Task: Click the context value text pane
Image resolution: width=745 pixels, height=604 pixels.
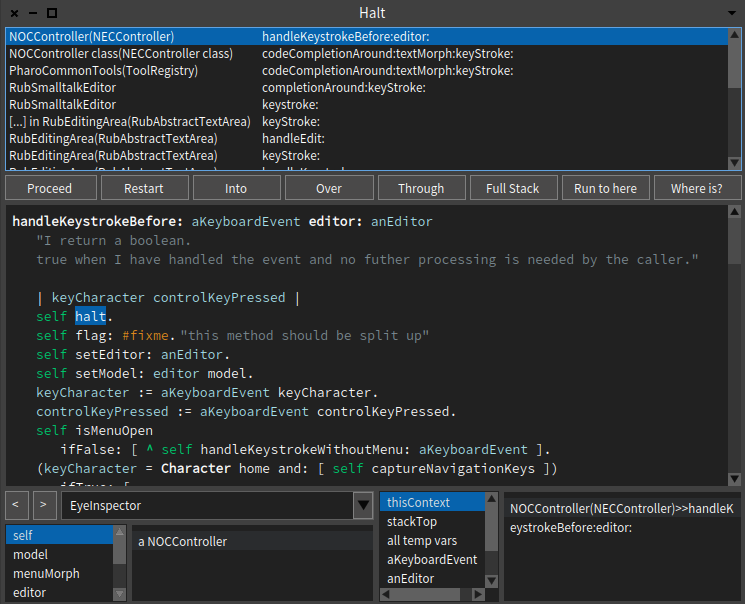Action: point(622,546)
